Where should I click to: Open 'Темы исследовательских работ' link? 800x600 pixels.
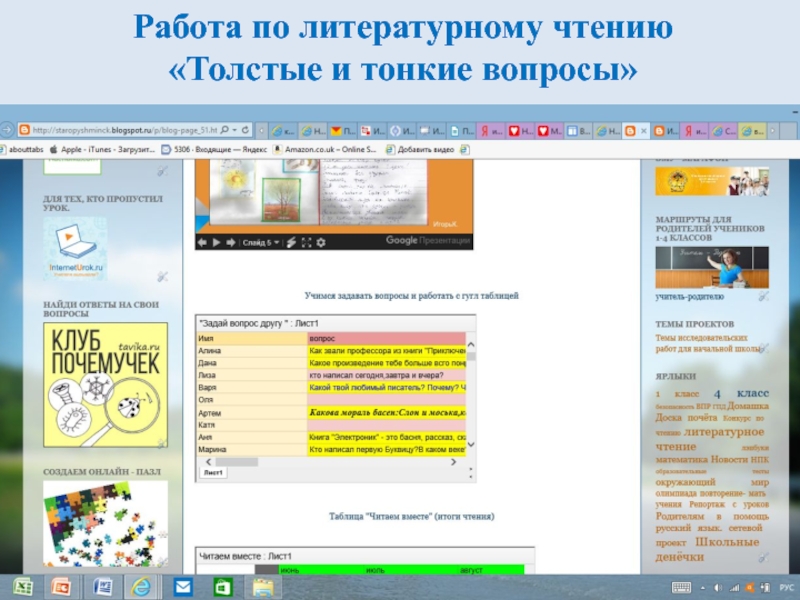tap(707, 343)
